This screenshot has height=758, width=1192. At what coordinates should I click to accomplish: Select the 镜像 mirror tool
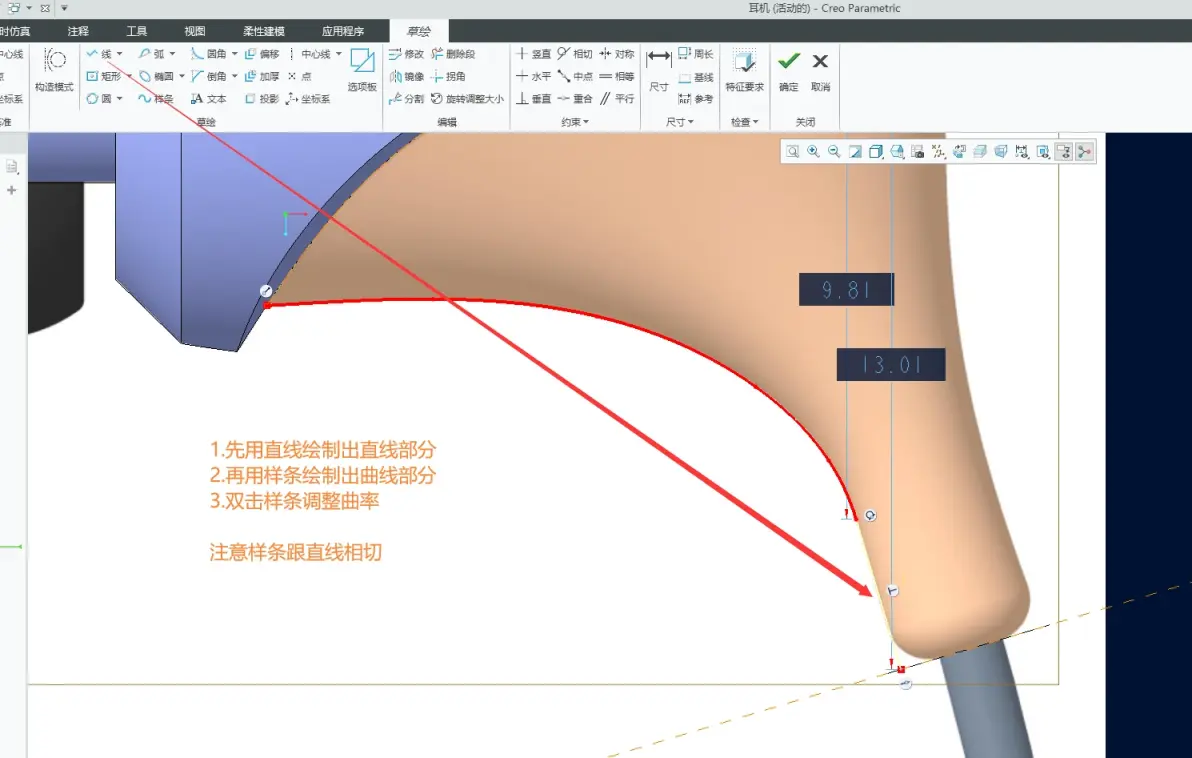(x=407, y=76)
